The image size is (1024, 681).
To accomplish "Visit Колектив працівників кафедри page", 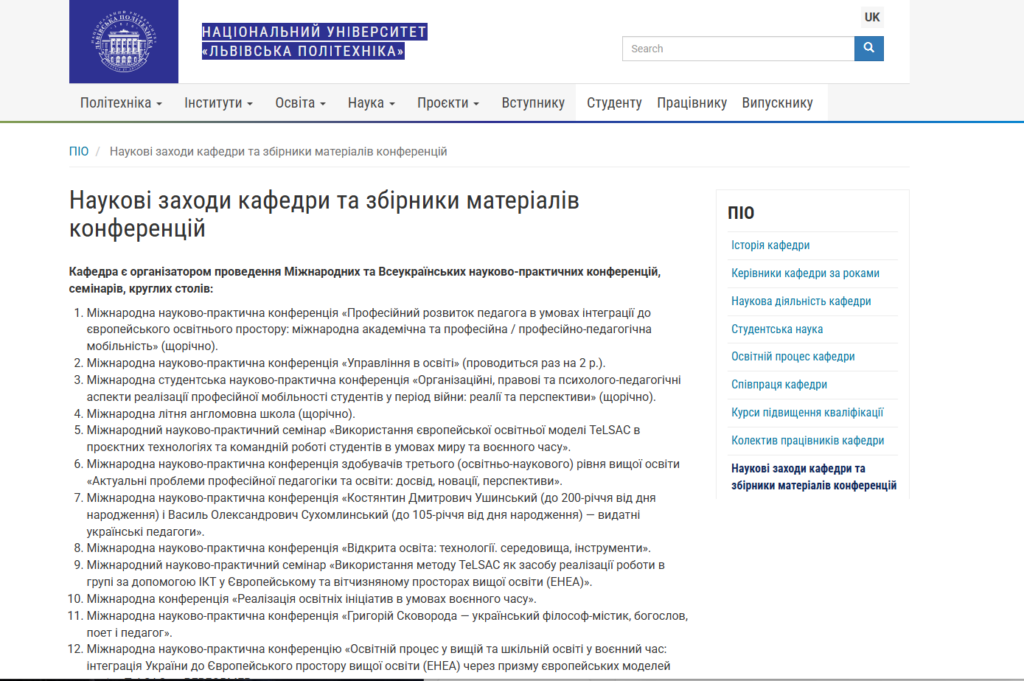I will [x=807, y=440].
